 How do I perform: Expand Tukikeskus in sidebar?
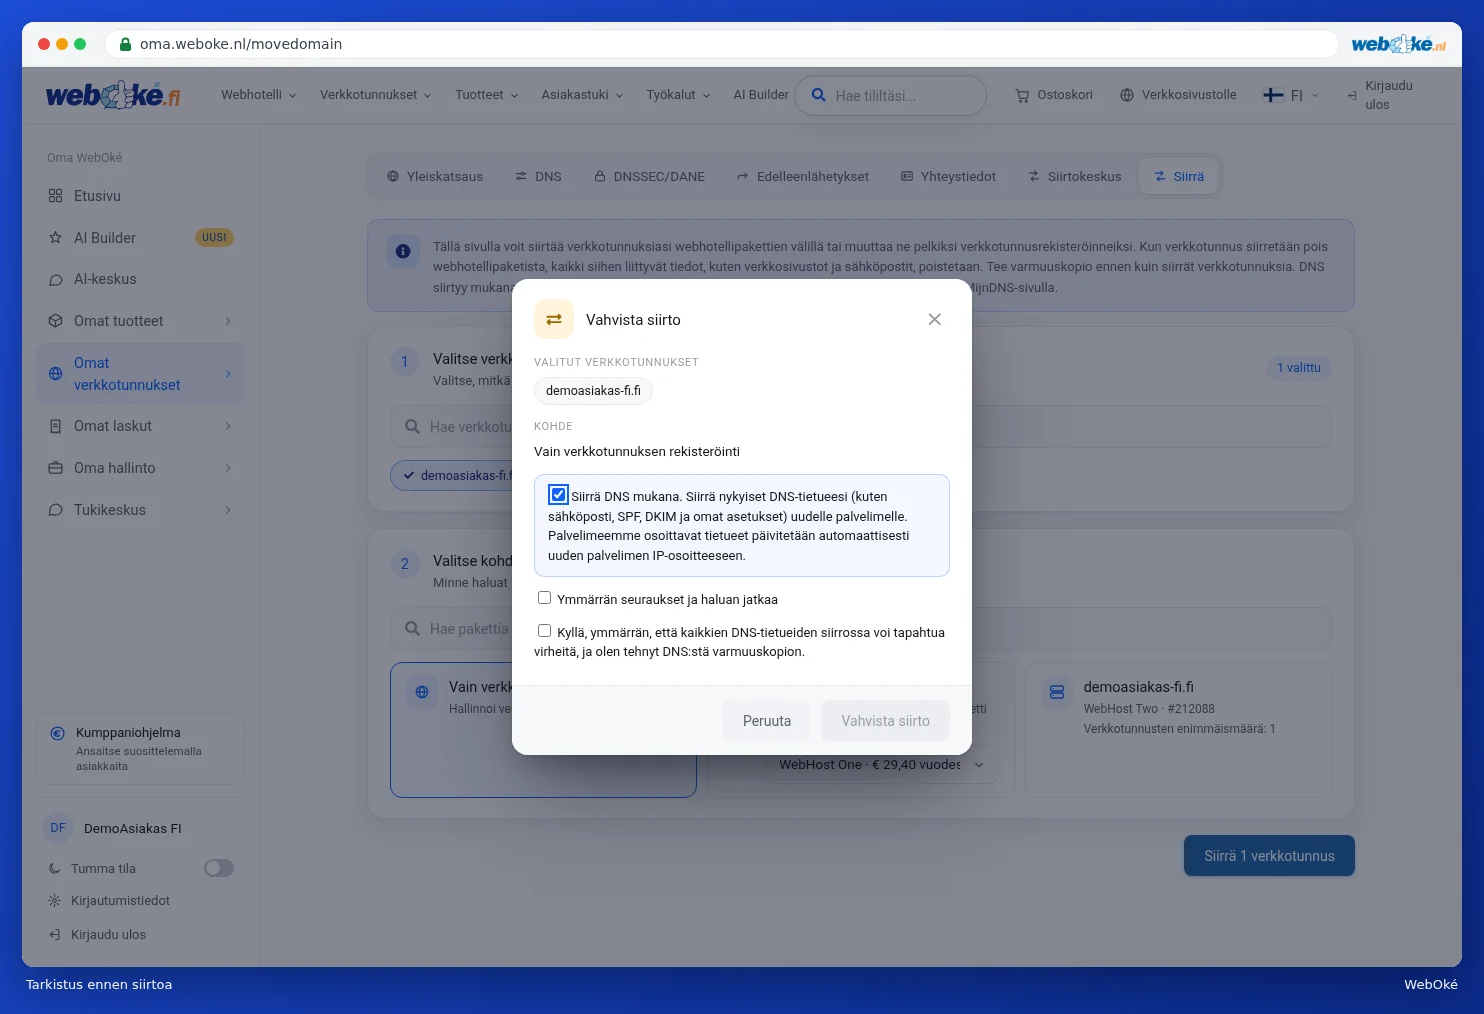tap(140, 510)
